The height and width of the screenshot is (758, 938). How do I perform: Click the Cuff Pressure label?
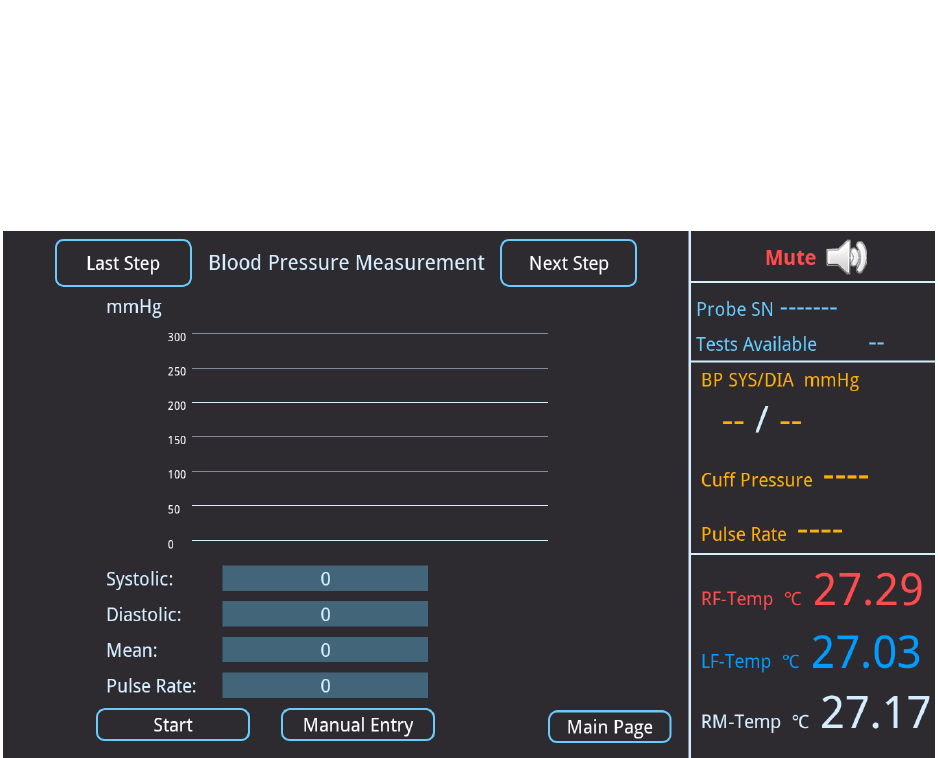[x=757, y=480]
